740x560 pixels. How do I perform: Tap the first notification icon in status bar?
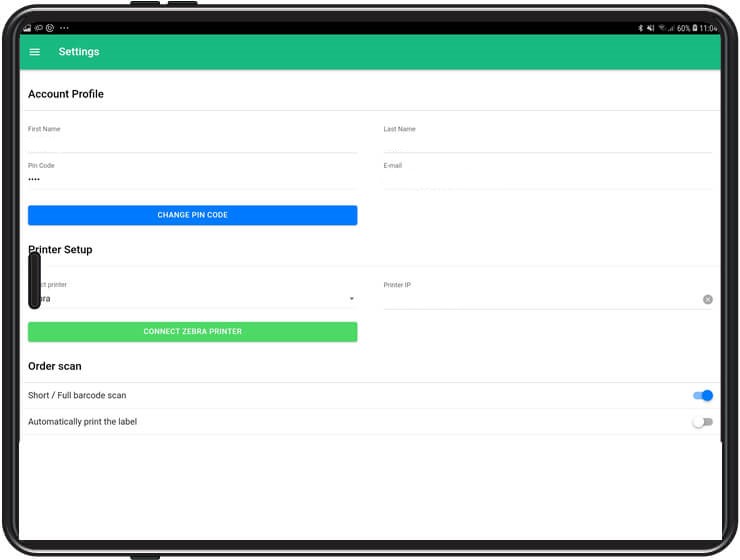pyautogui.click(x=28, y=28)
